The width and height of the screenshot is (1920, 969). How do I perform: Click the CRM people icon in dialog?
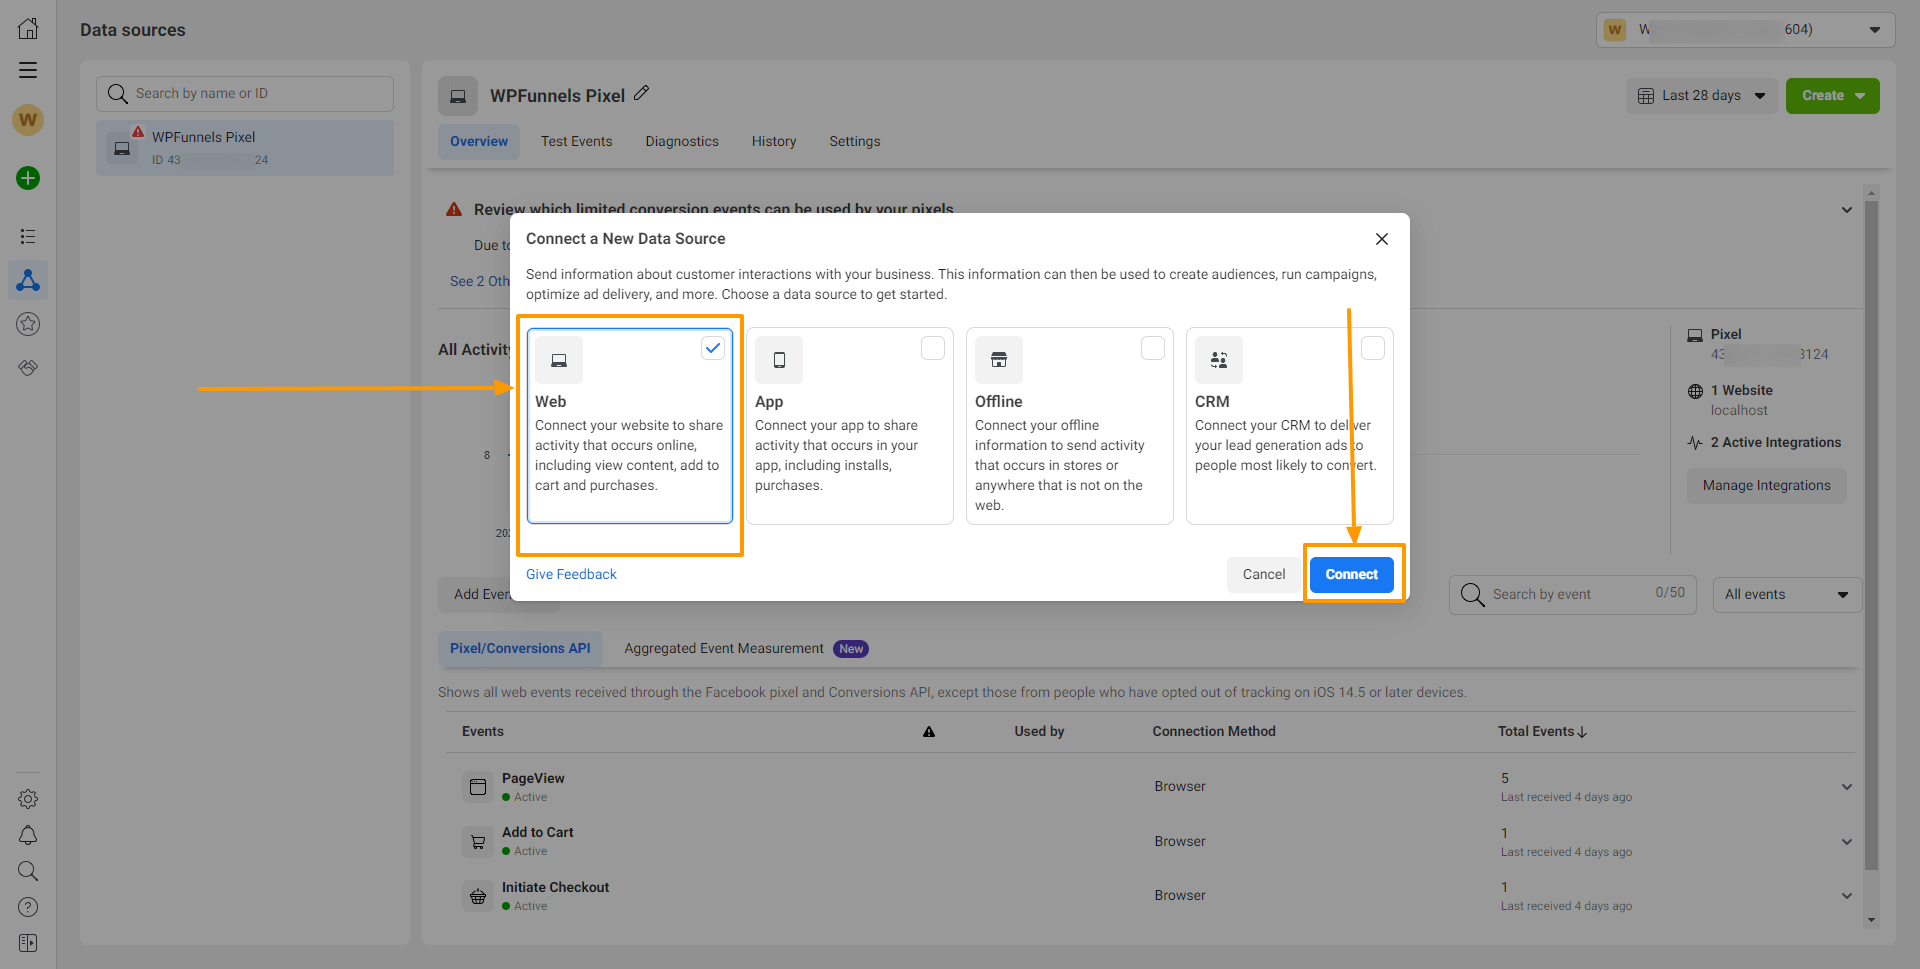click(1219, 360)
